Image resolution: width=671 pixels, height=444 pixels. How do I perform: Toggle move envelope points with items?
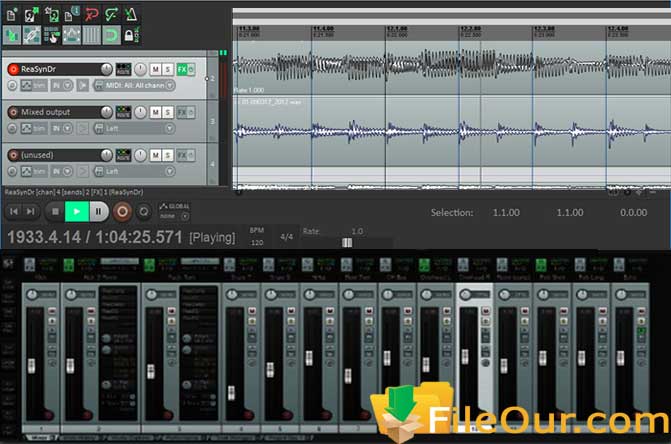tap(71, 35)
